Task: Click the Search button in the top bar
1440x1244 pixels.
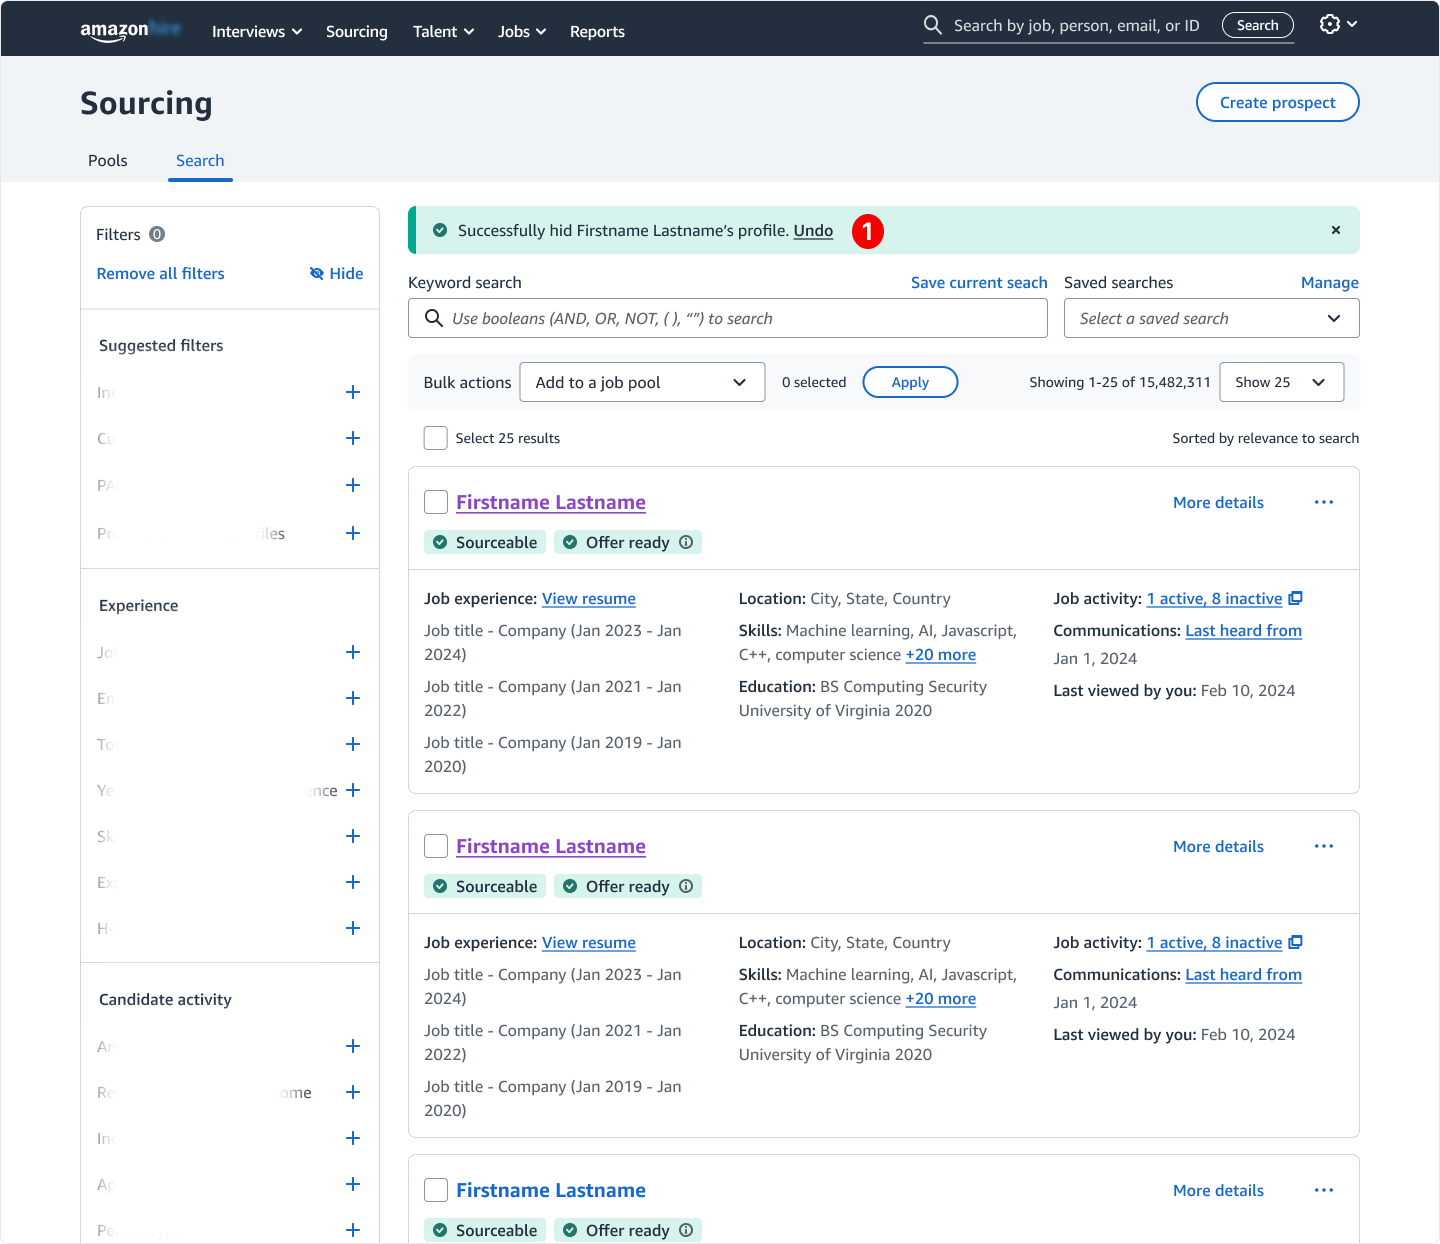Action: [x=1257, y=25]
